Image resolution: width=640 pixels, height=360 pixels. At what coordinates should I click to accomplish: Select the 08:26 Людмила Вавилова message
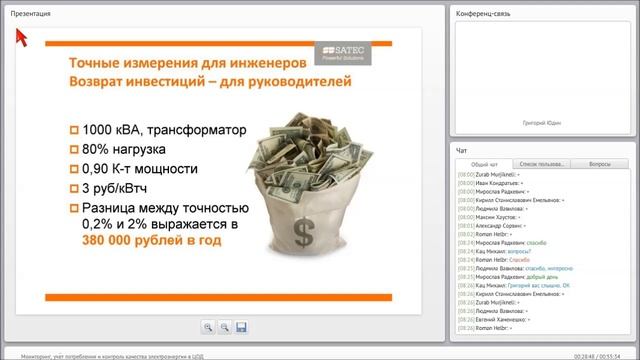tap(493, 311)
